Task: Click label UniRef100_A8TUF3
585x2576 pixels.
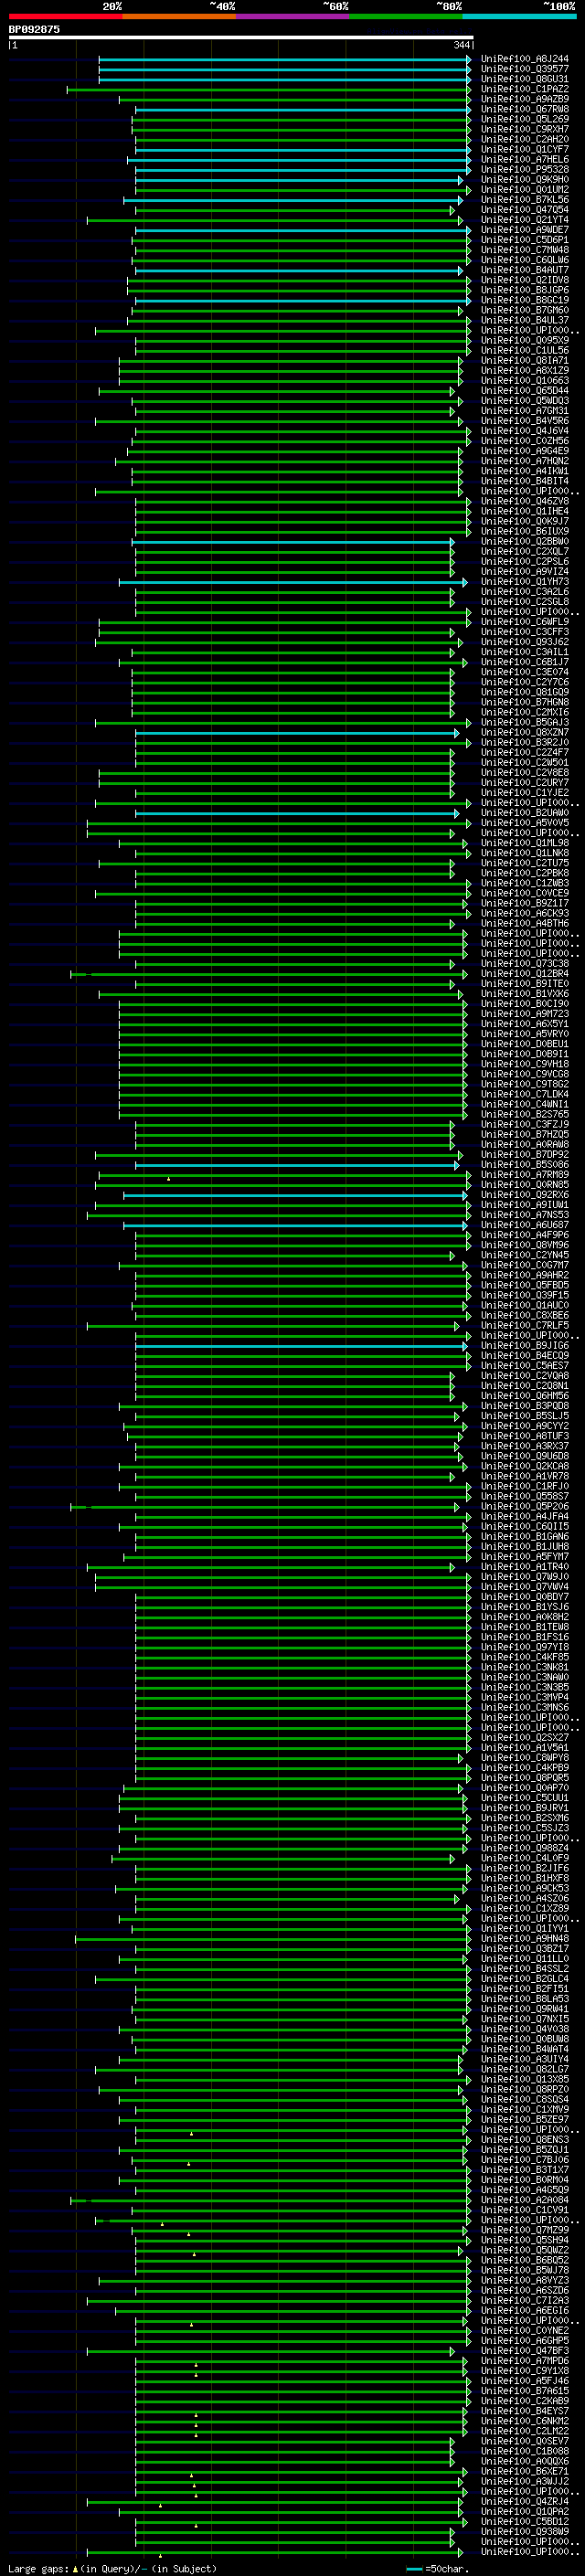Action: click(525, 1436)
